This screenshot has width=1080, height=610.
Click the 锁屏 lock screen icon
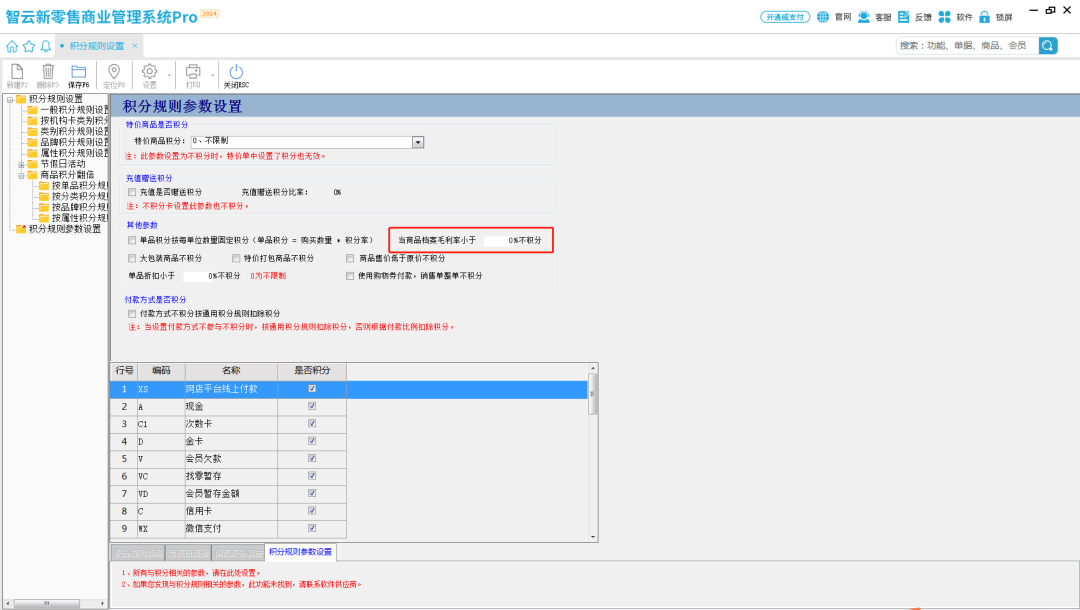pos(984,17)
